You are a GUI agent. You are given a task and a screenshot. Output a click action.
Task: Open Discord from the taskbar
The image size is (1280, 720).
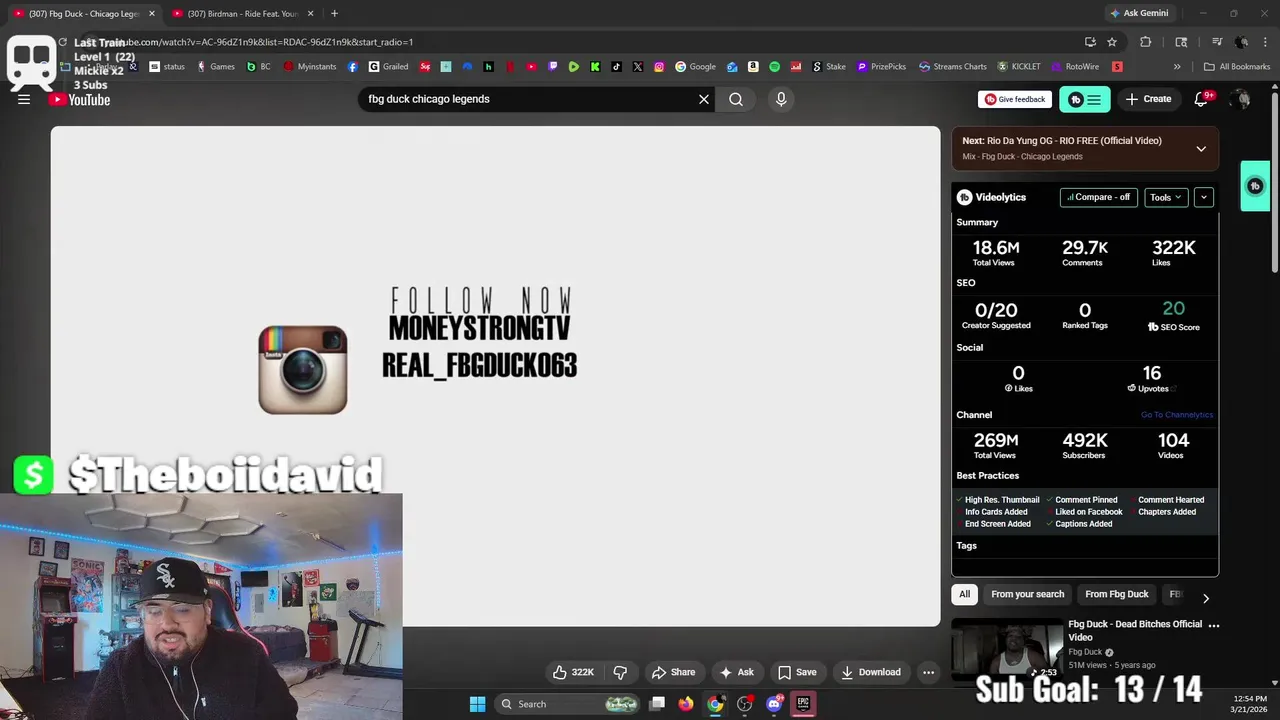[x=773, y=704]
